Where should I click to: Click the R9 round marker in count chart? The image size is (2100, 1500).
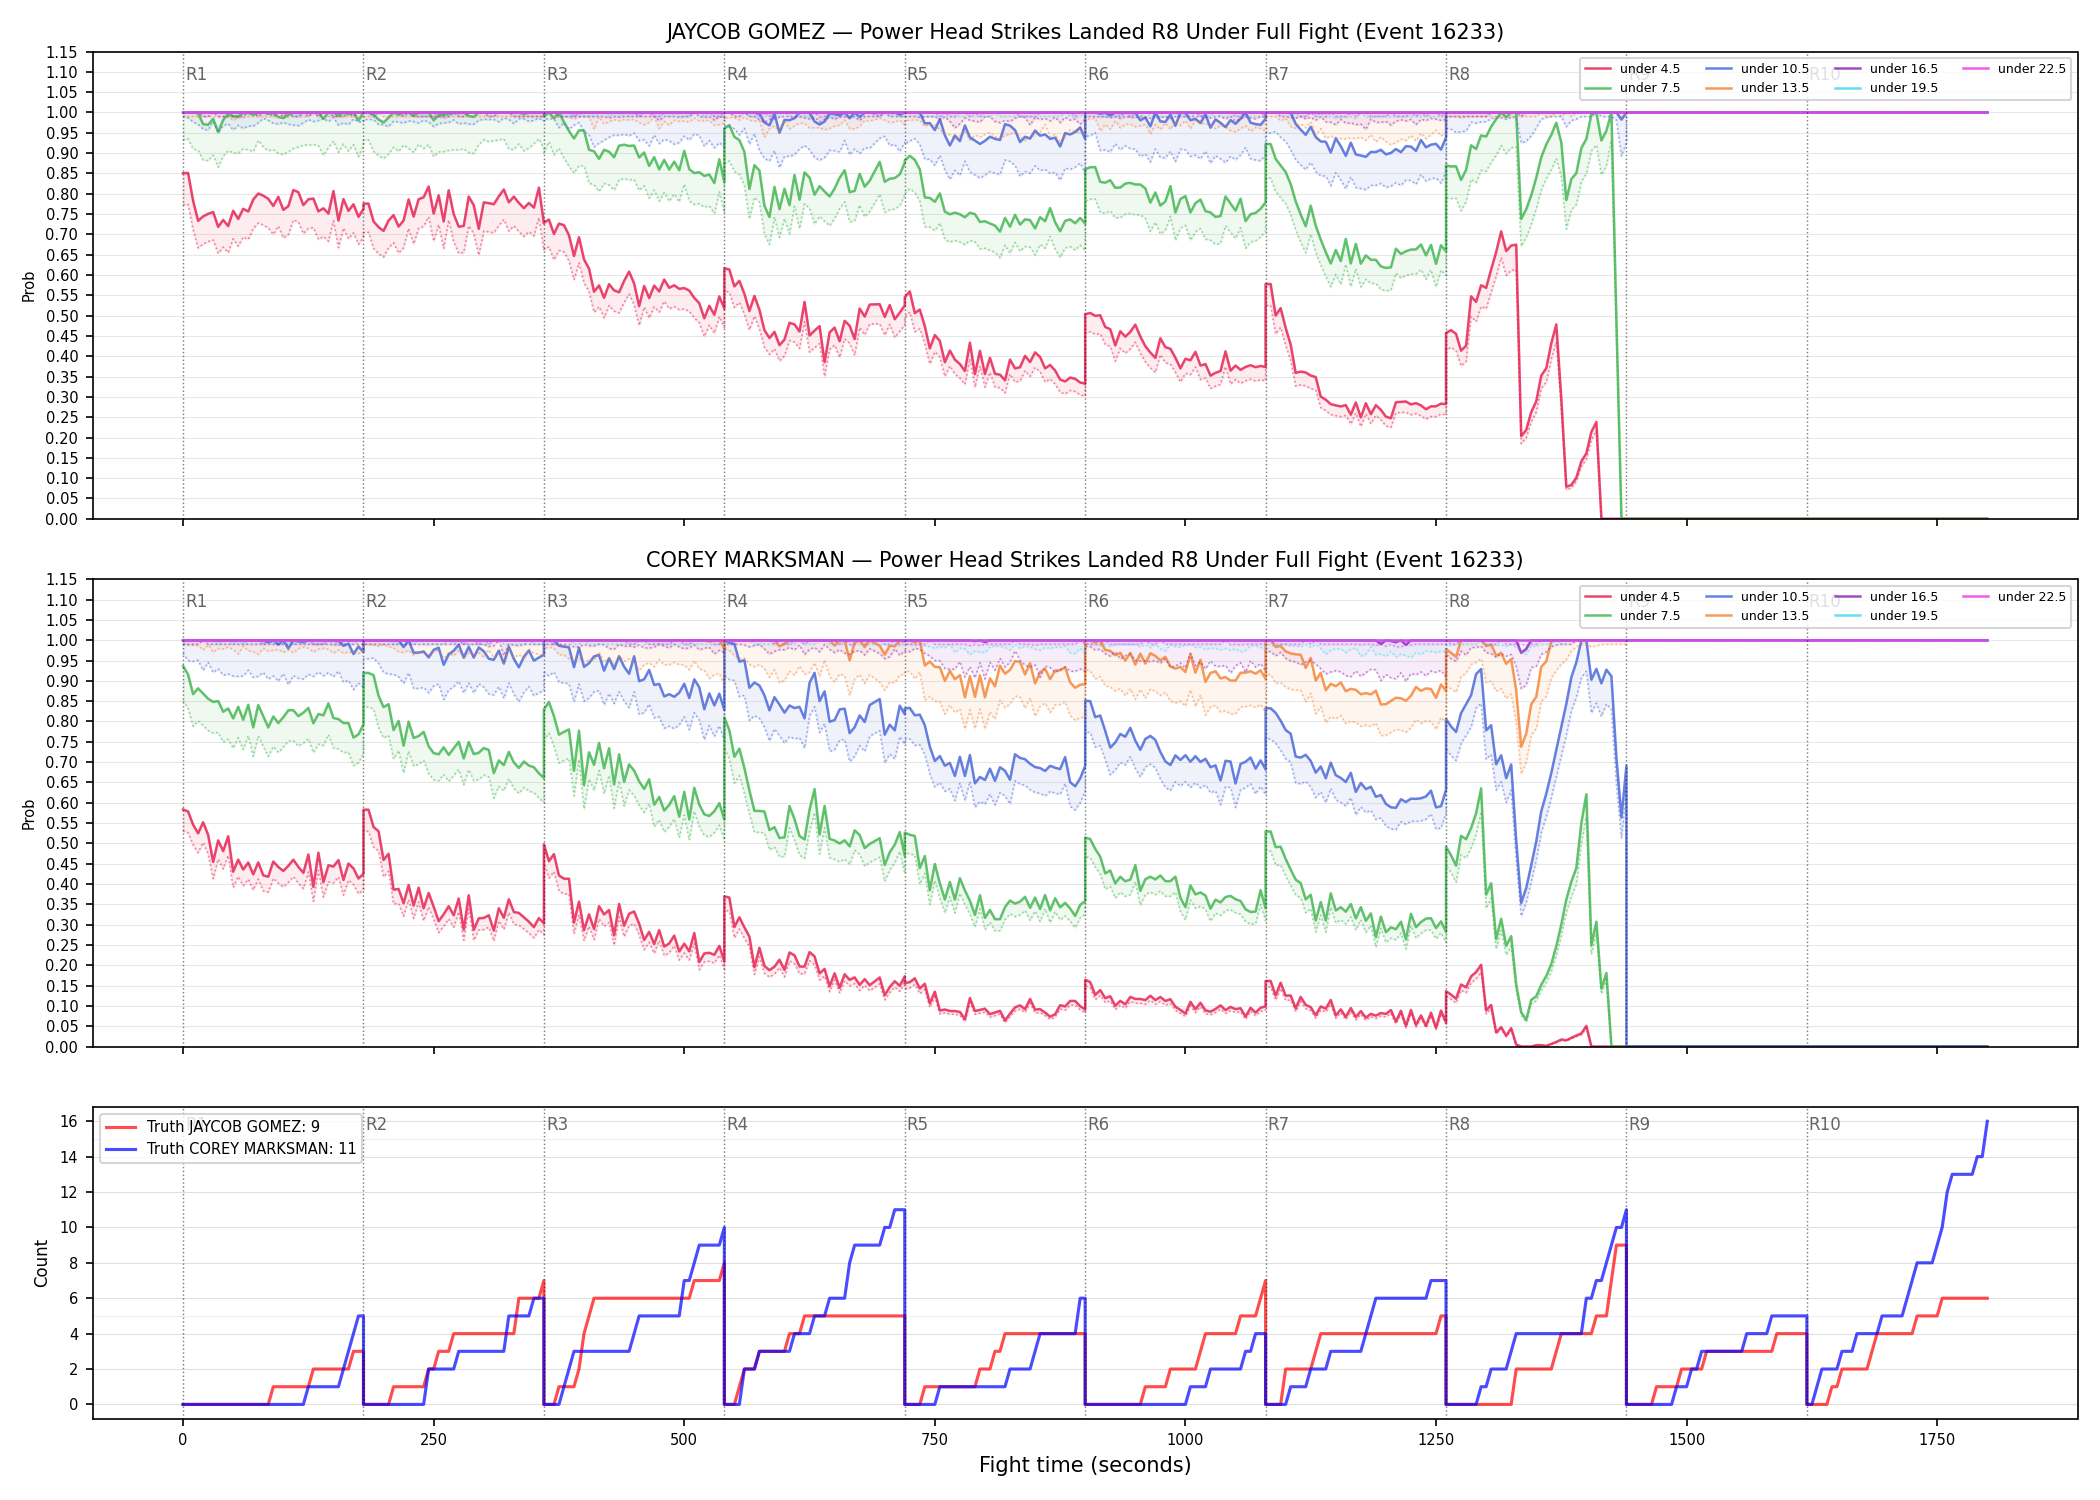pyautogui.click(x=1639, y=1124)
